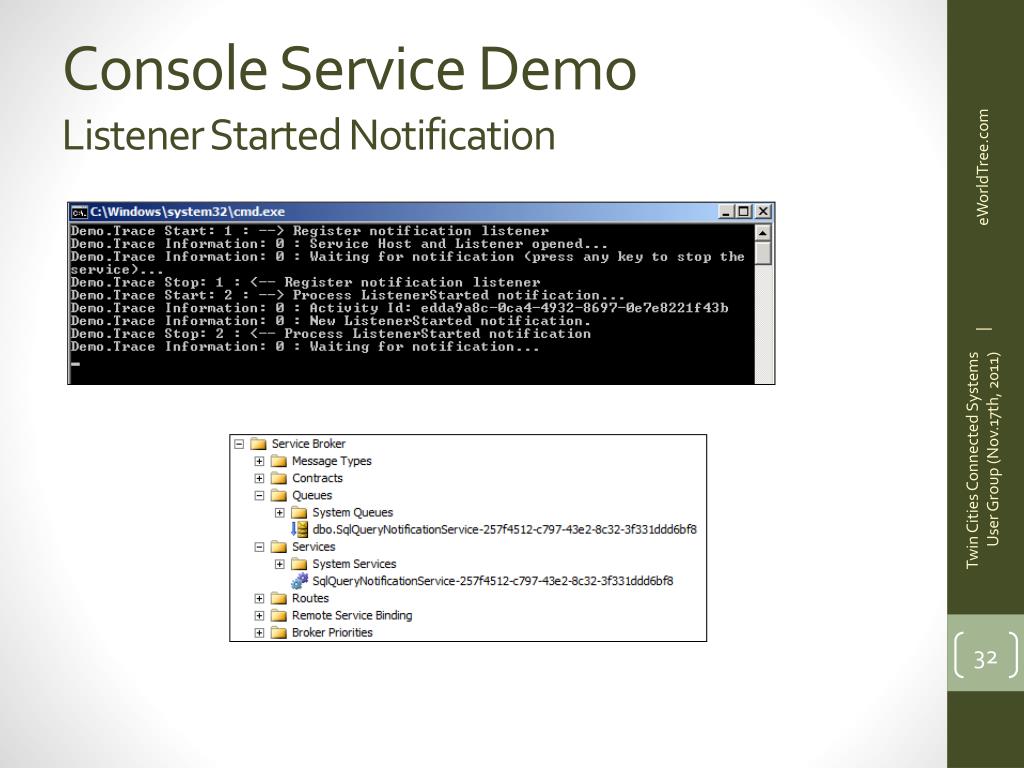The image size is (1024, 768).
Task: Click the System Services folder icon
Action: (x=299, y=564)
